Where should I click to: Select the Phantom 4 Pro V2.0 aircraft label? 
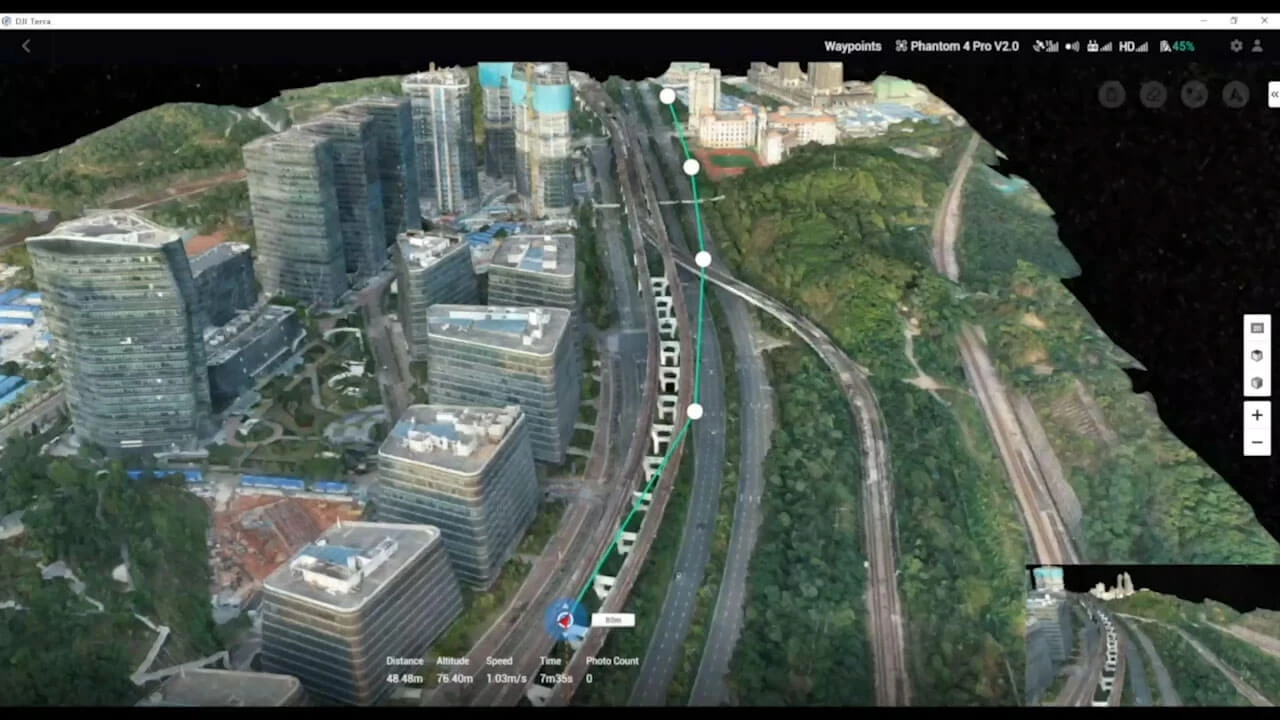point(957,46)
